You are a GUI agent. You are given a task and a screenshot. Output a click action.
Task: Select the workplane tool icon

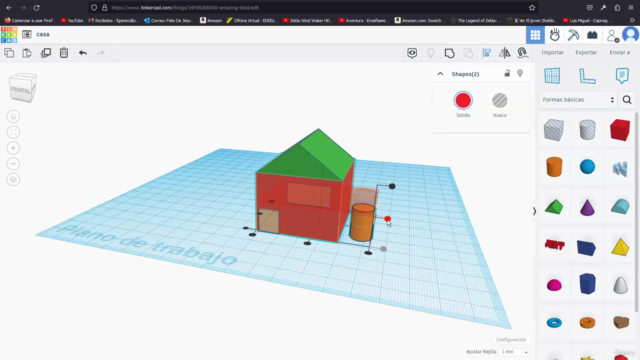click(x=552, y=76)
